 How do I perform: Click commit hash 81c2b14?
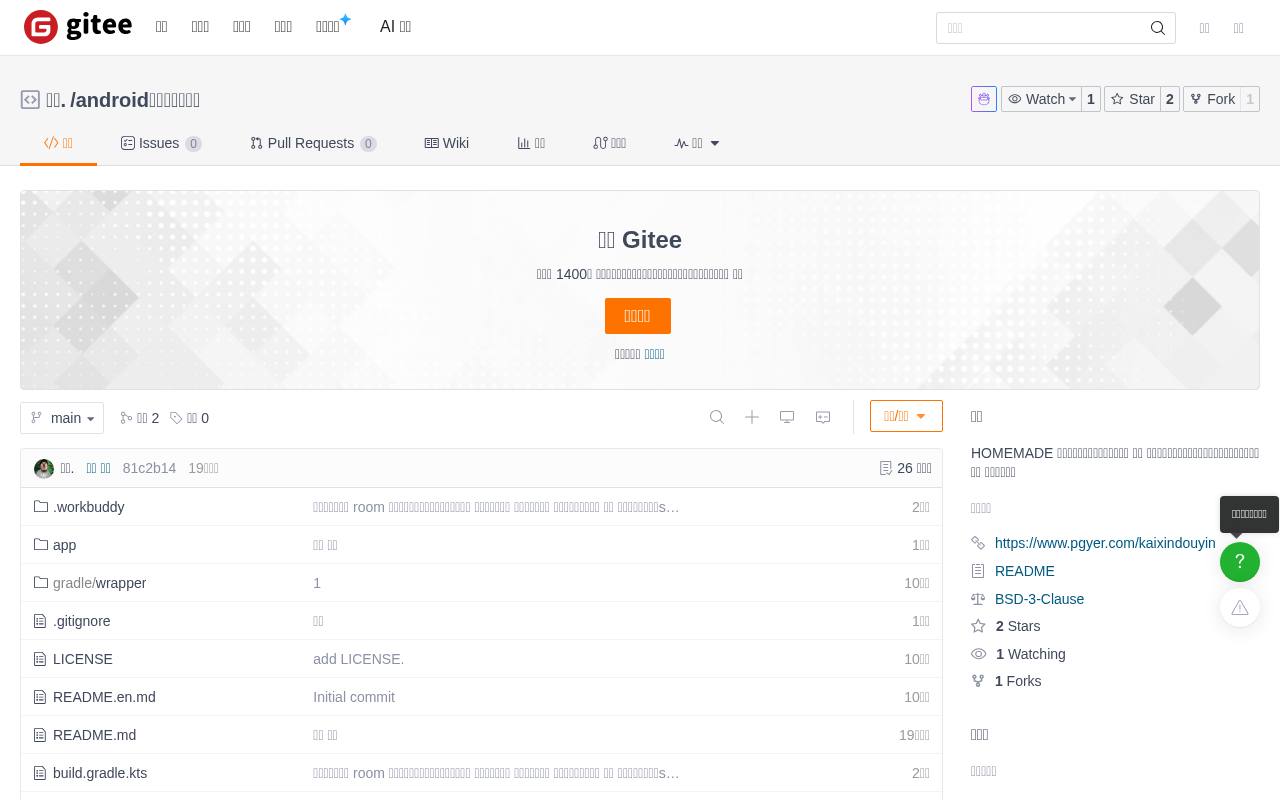(x=149, y=468)
